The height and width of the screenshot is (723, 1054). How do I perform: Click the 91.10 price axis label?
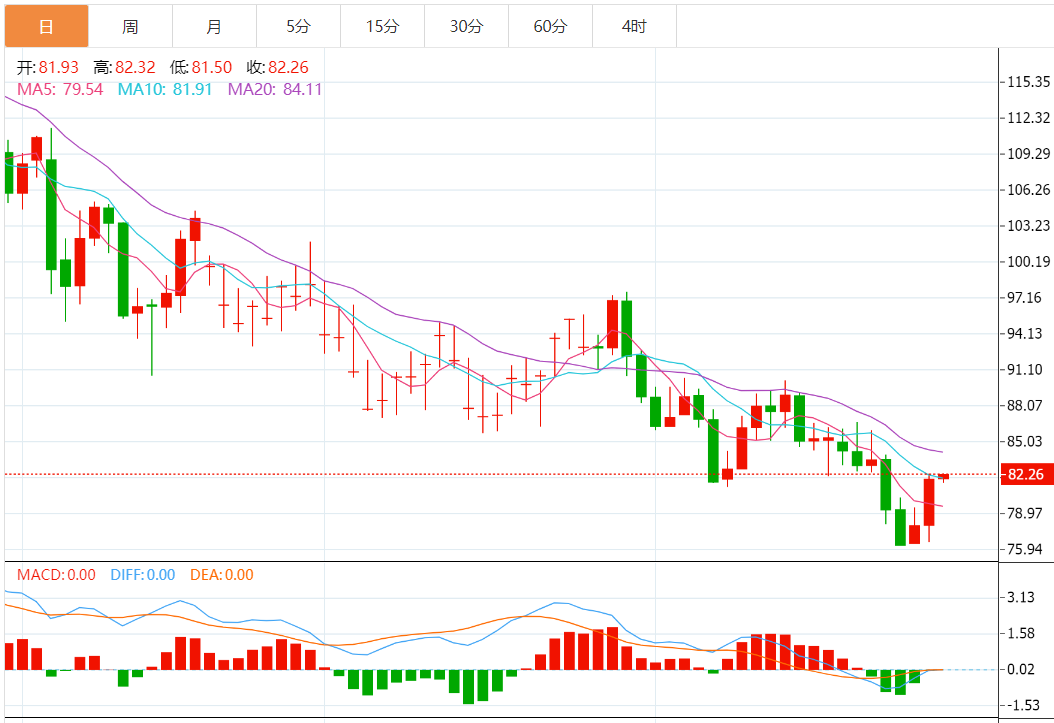click(1025, 370)
